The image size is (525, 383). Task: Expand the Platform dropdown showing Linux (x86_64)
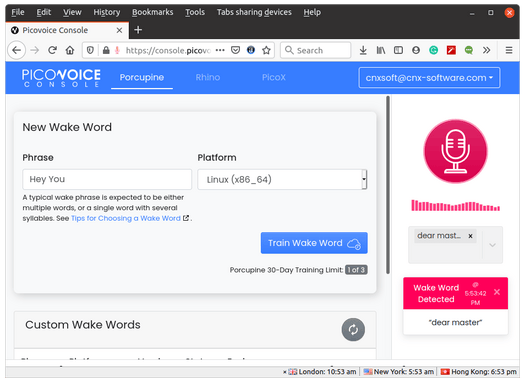pos(282,179)
